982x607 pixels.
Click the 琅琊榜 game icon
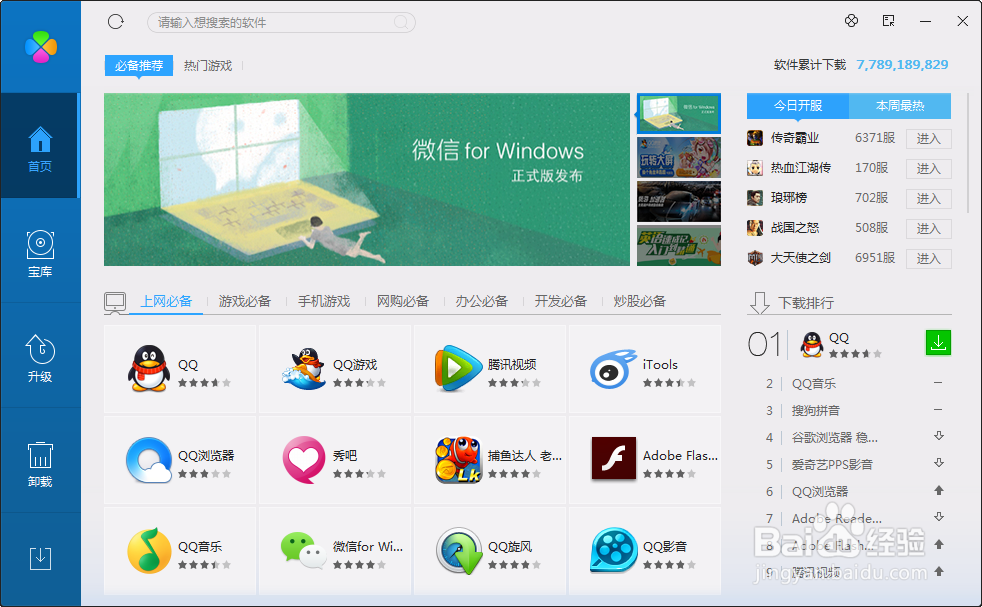click(755, 198)
